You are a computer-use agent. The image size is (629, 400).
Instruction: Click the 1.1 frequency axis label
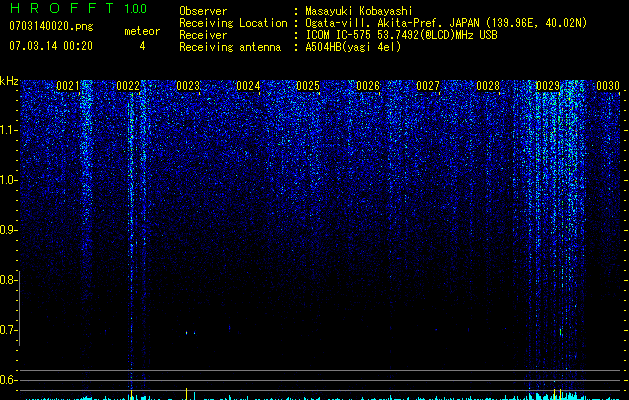tap(8, 130)
